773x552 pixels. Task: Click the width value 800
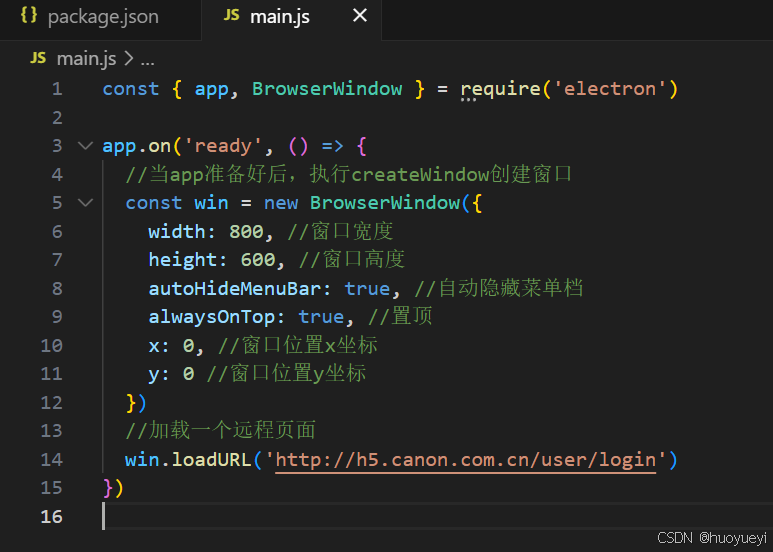(246, 232)
